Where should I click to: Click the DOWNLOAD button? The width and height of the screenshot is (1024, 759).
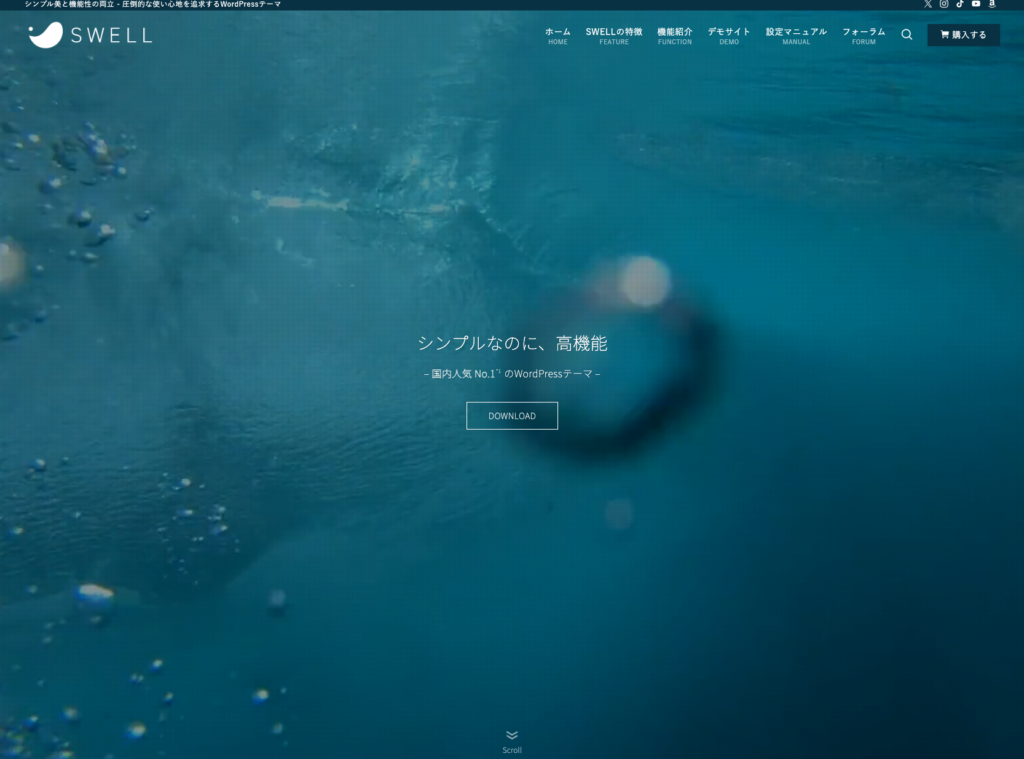click(512, 416)
